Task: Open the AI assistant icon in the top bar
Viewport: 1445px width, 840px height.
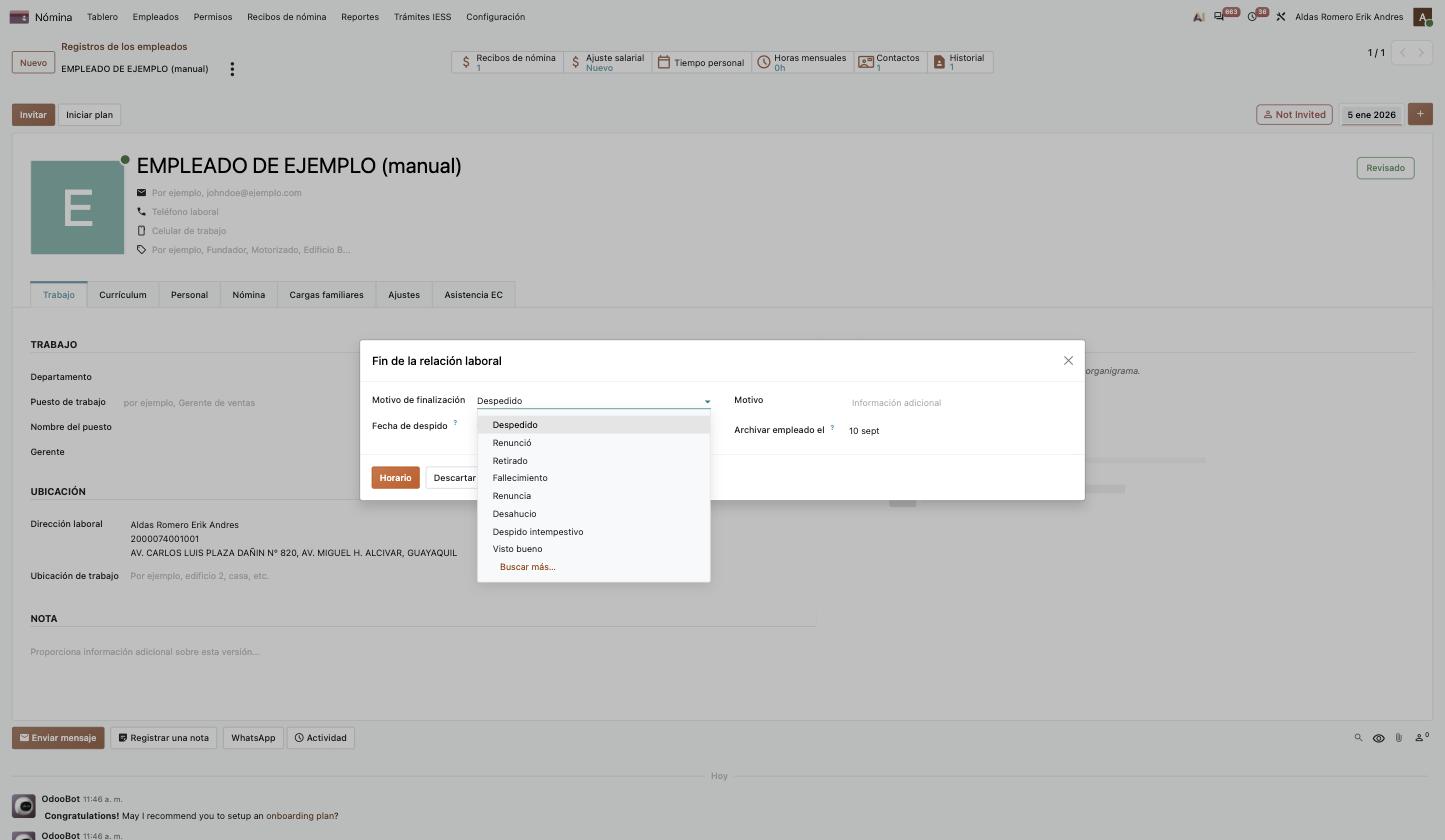Action: tap(1198, 17)
